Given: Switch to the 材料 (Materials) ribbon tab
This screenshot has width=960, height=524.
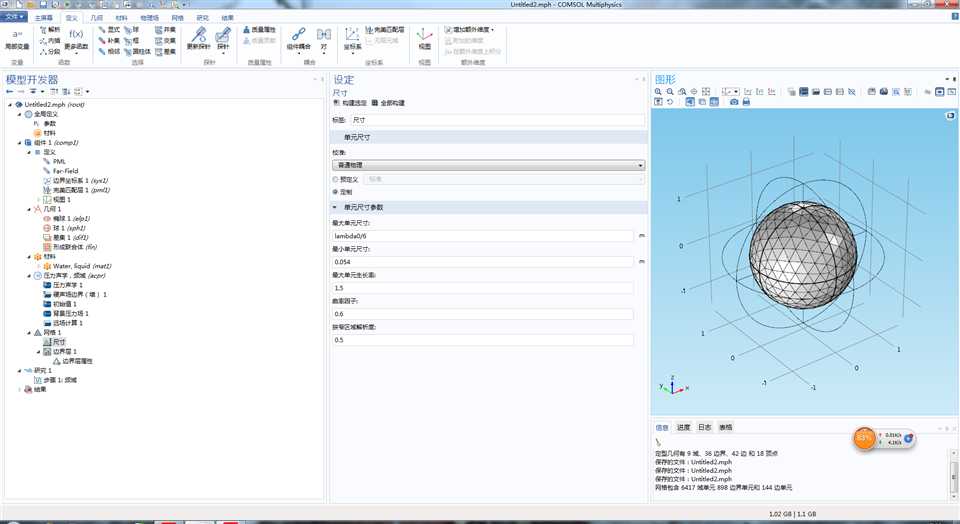Looking at the screenshot, I should 121,18.
